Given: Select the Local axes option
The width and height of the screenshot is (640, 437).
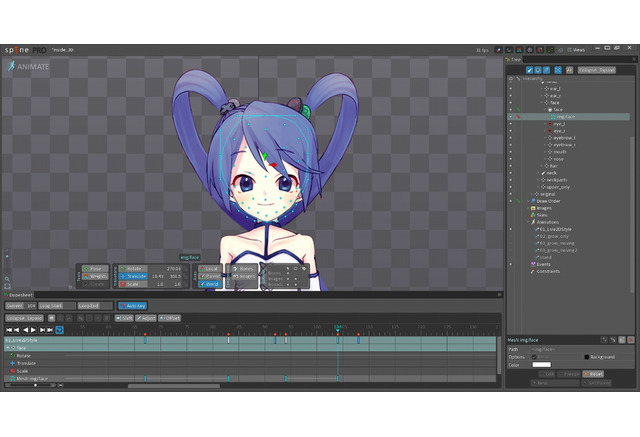Looking at the screenshot, I should [209, 268].
